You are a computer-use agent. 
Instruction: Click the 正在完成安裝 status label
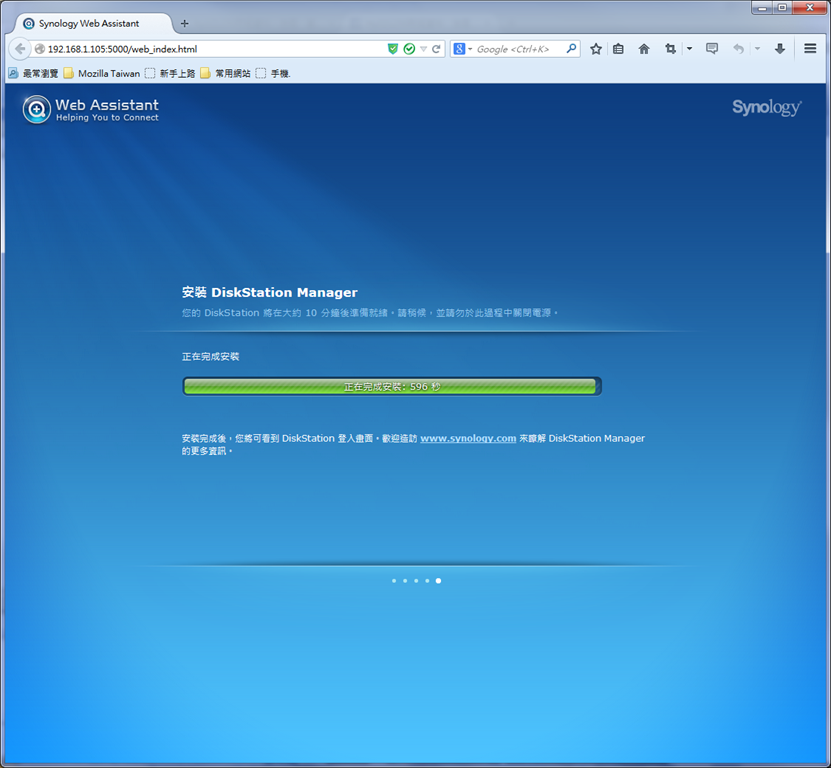click(x=210, y=357)
